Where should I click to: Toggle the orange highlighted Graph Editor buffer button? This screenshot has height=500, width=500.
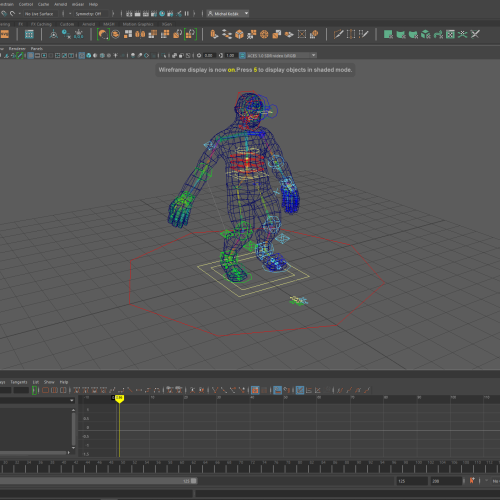255,390
